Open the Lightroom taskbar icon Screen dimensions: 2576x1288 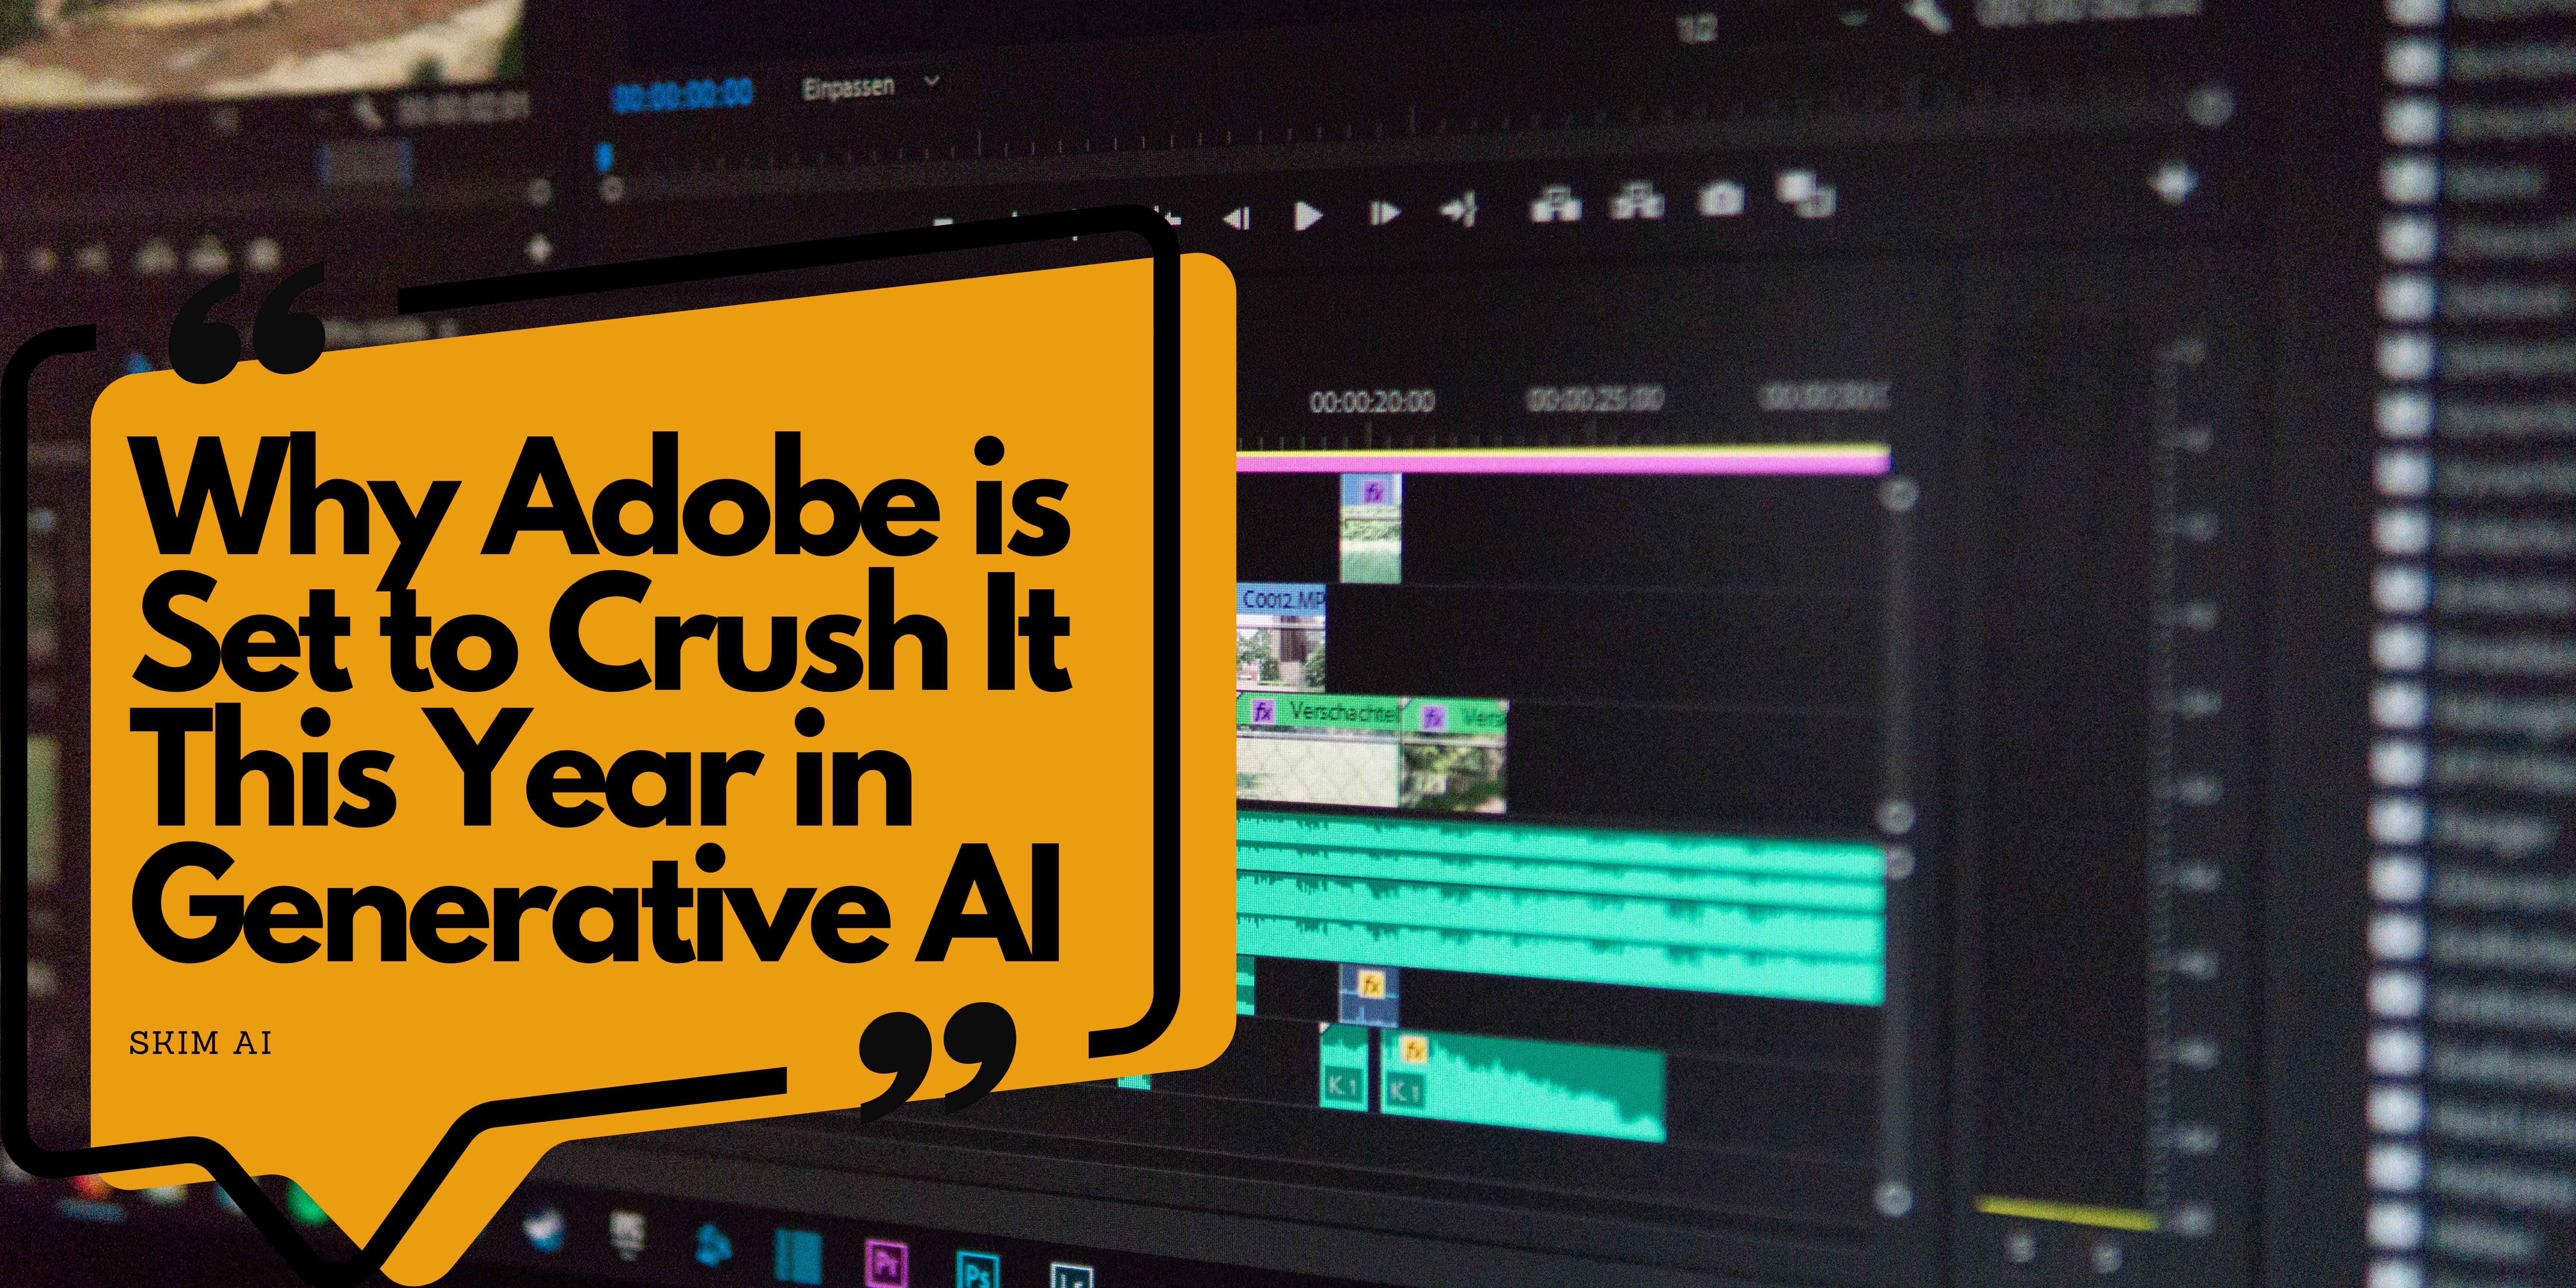(1072, 1275)
